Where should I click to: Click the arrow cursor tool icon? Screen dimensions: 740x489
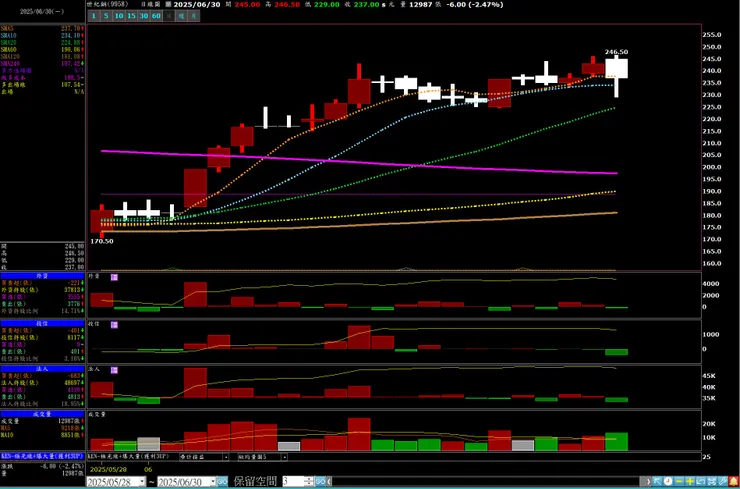[x=657, y=481]
